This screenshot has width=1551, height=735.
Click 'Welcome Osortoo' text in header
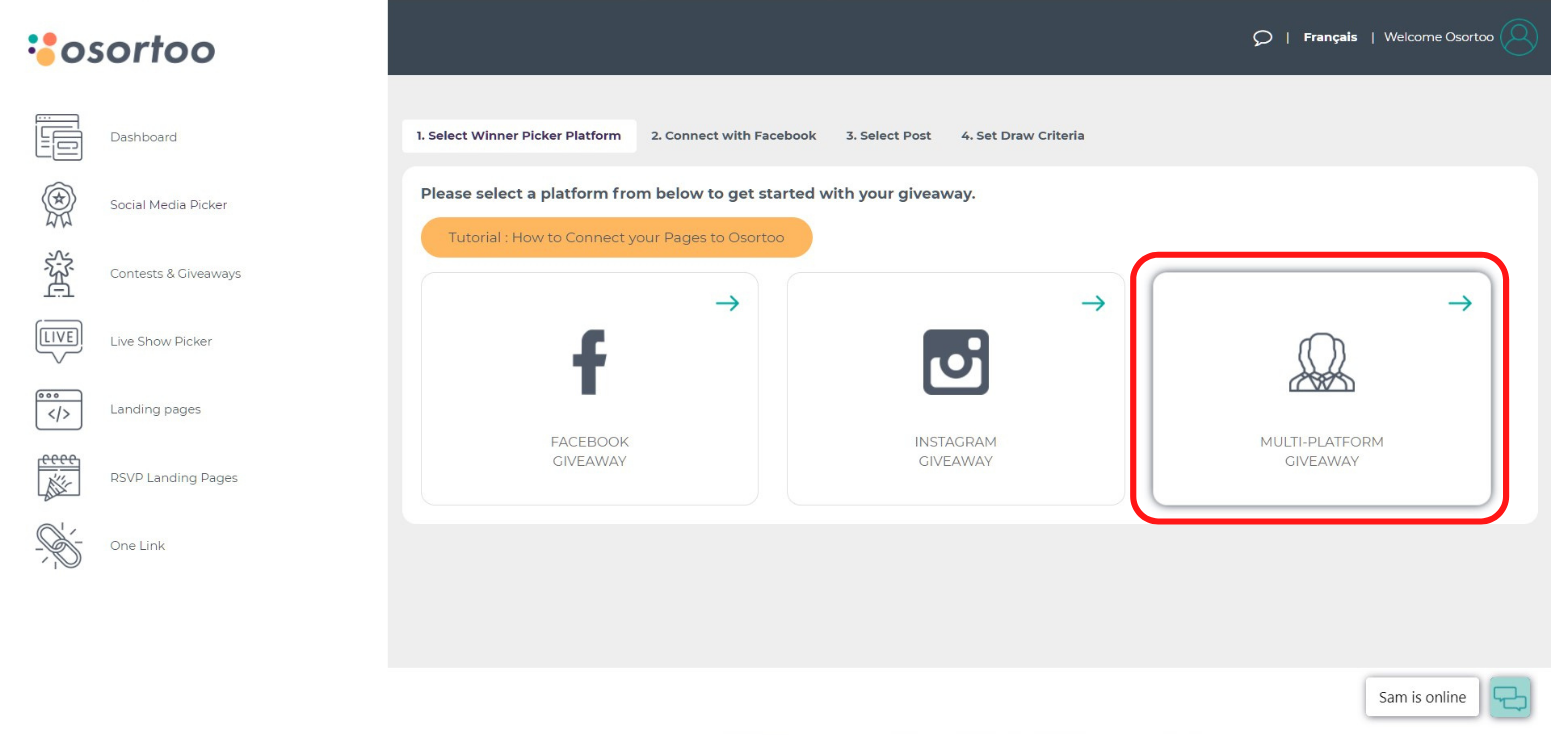point(1439,37)
